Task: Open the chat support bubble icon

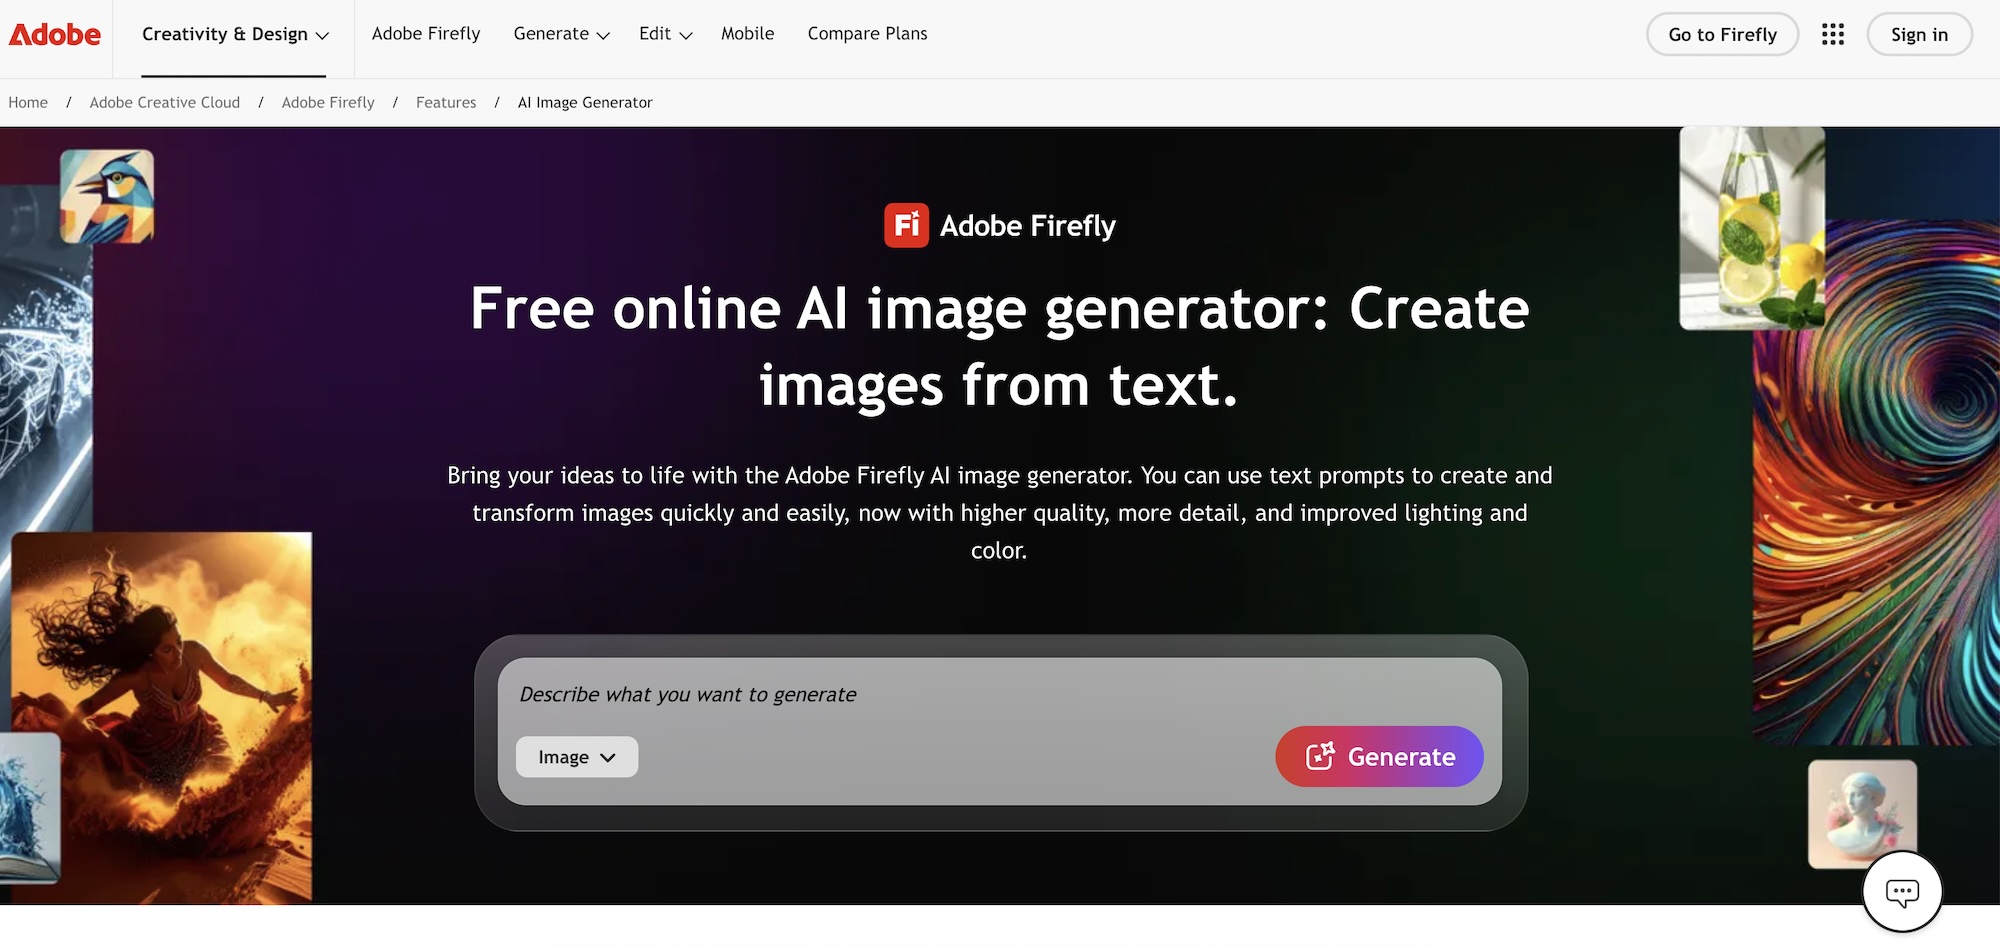Action: [1901, 891]
